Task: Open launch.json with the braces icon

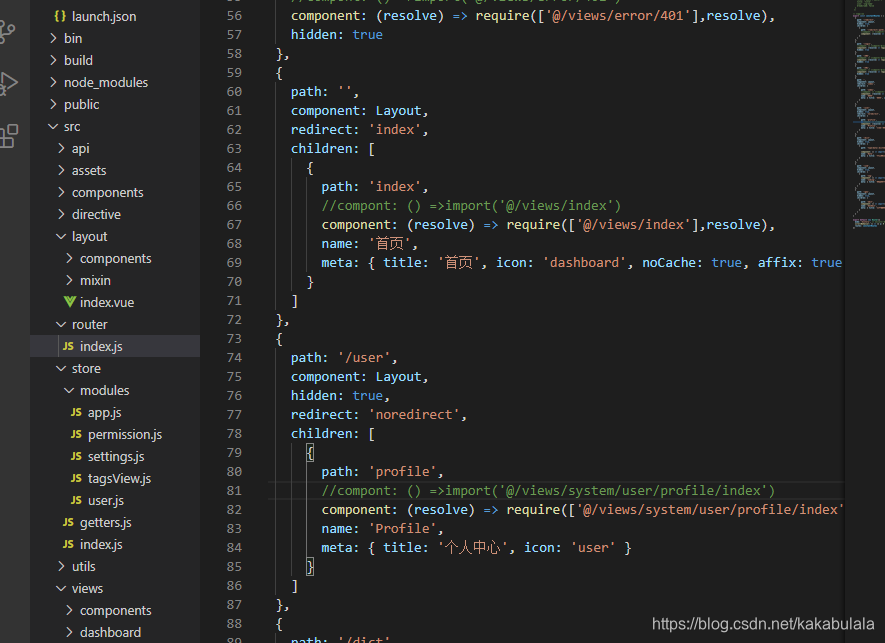Action: 95,16
